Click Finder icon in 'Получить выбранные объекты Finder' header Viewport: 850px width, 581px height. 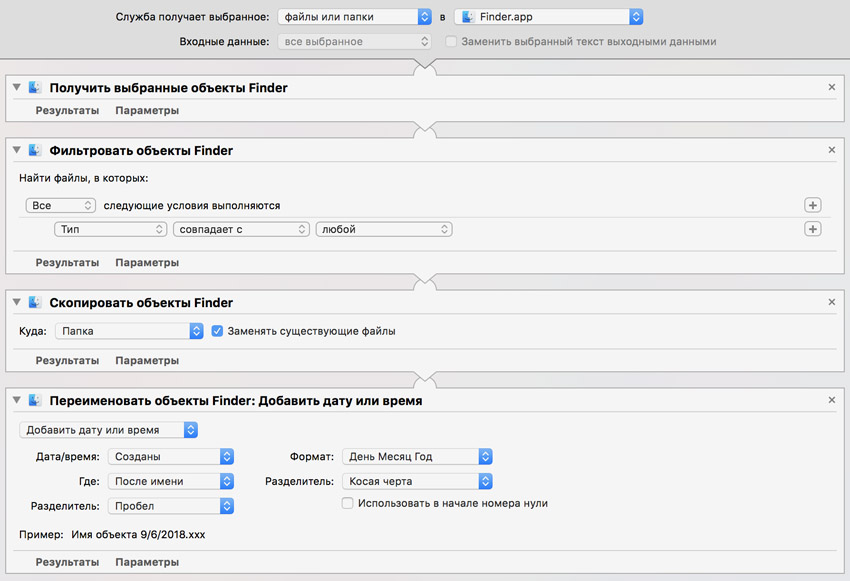click(x=36, y=88)
